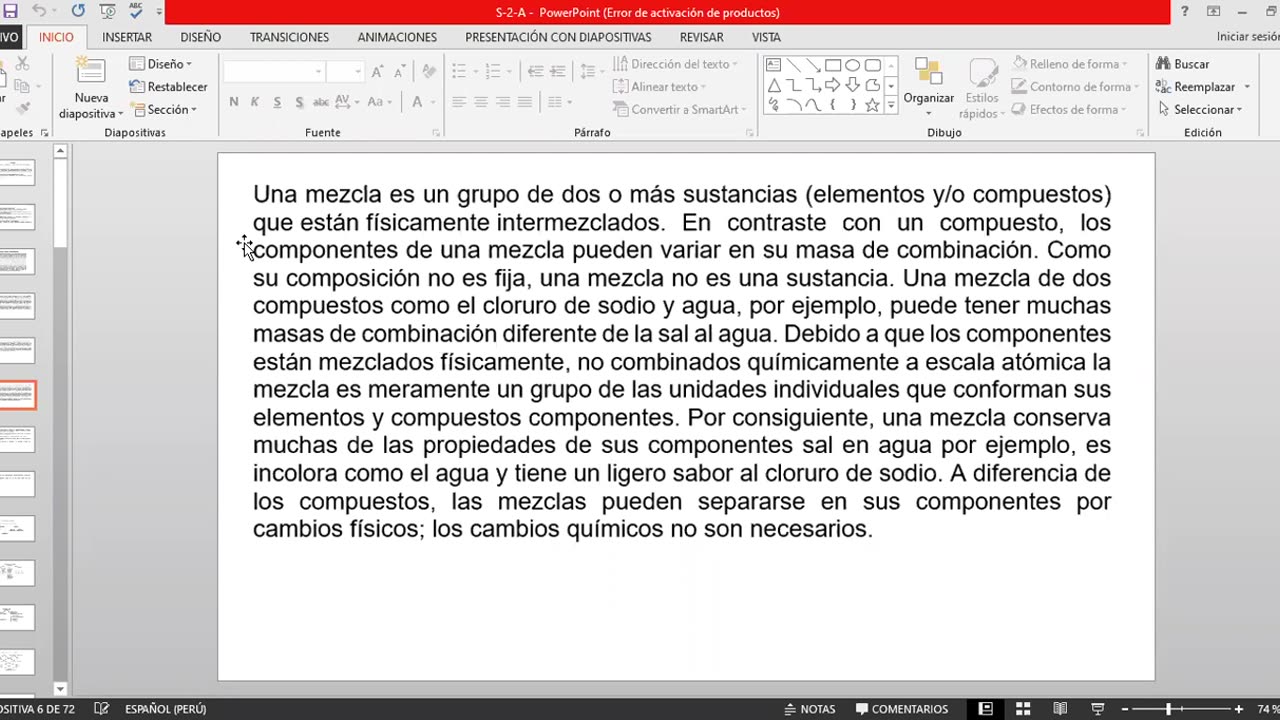Justify text in paragraph group
1280x720 pixels.
[x=525, y=102]
